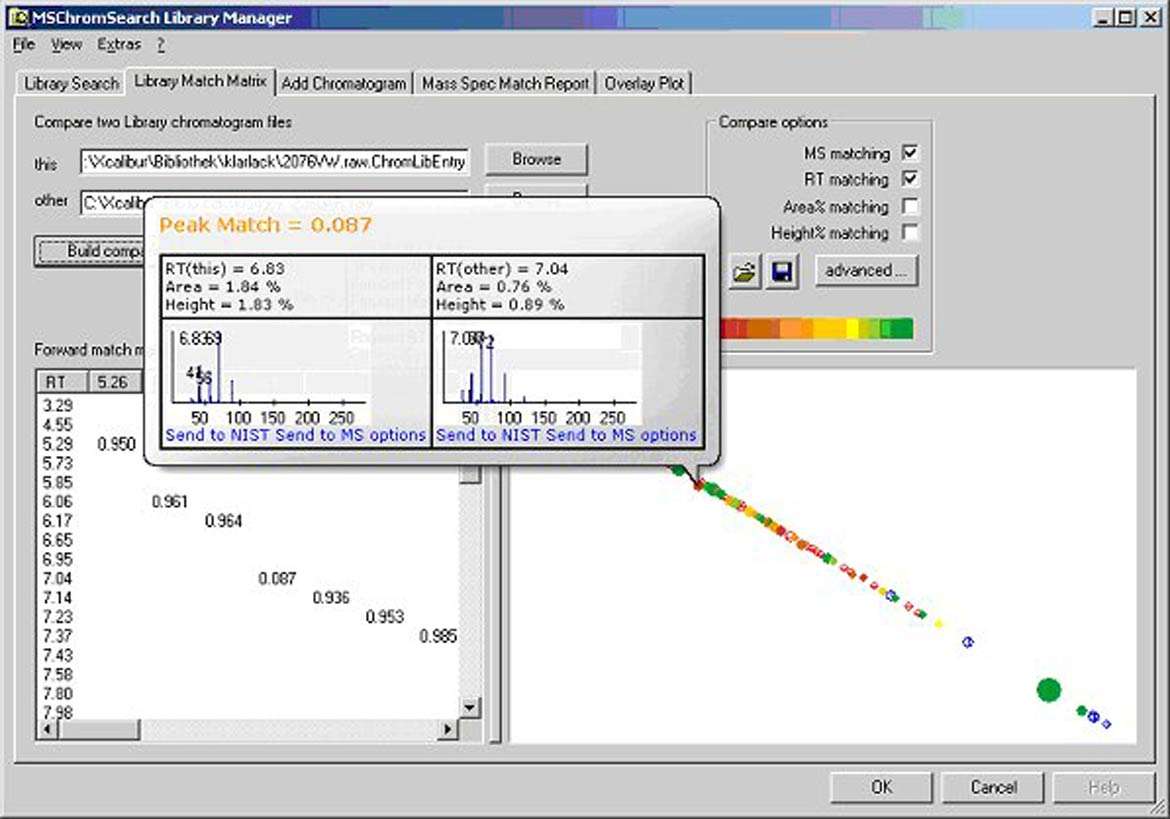
Task: Click the 'other' library file path field
Action: (x=112, y=202)
